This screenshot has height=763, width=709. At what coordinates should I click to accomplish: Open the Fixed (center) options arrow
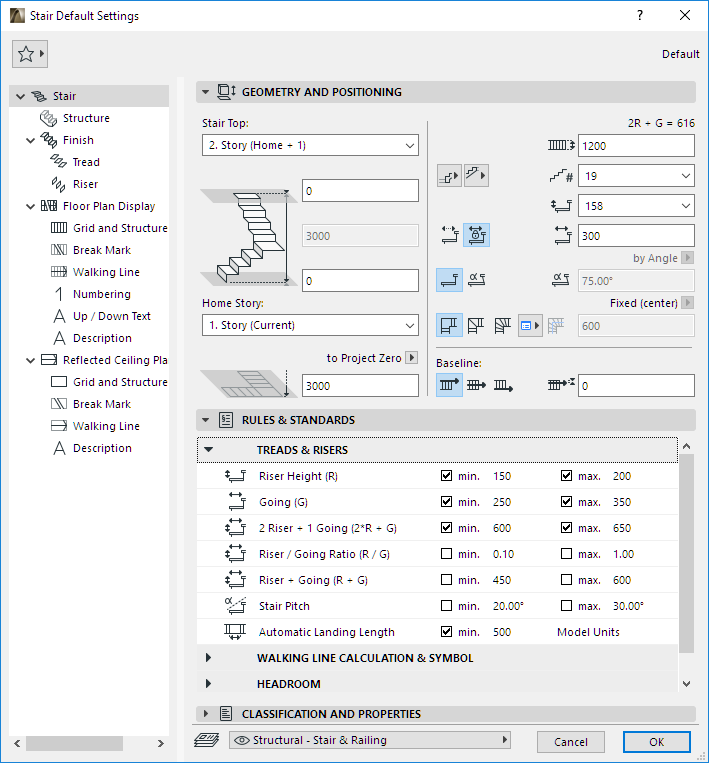[x=687, y=303]
